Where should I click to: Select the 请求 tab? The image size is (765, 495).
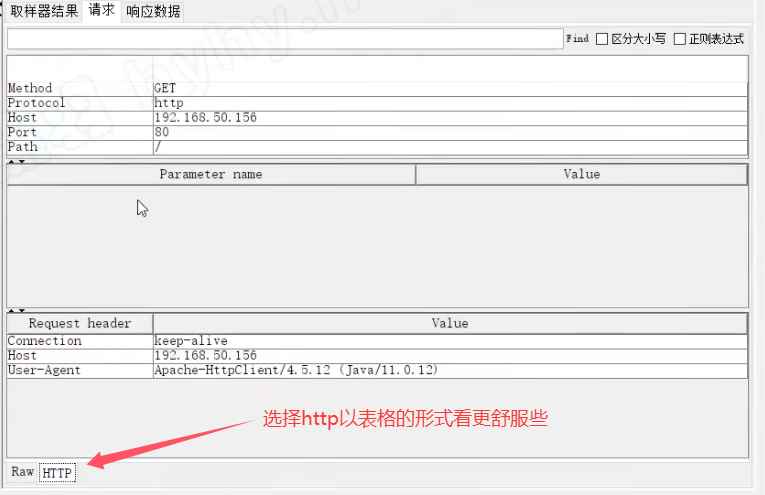[101, 10]
